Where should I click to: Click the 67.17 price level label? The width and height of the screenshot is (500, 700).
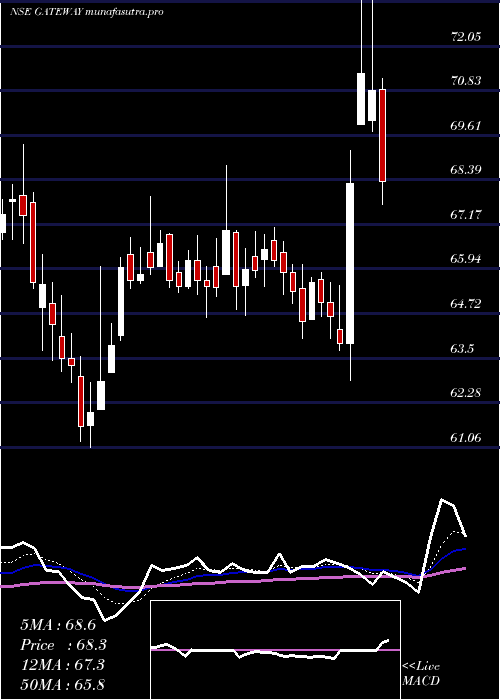[x=466, y=215]
